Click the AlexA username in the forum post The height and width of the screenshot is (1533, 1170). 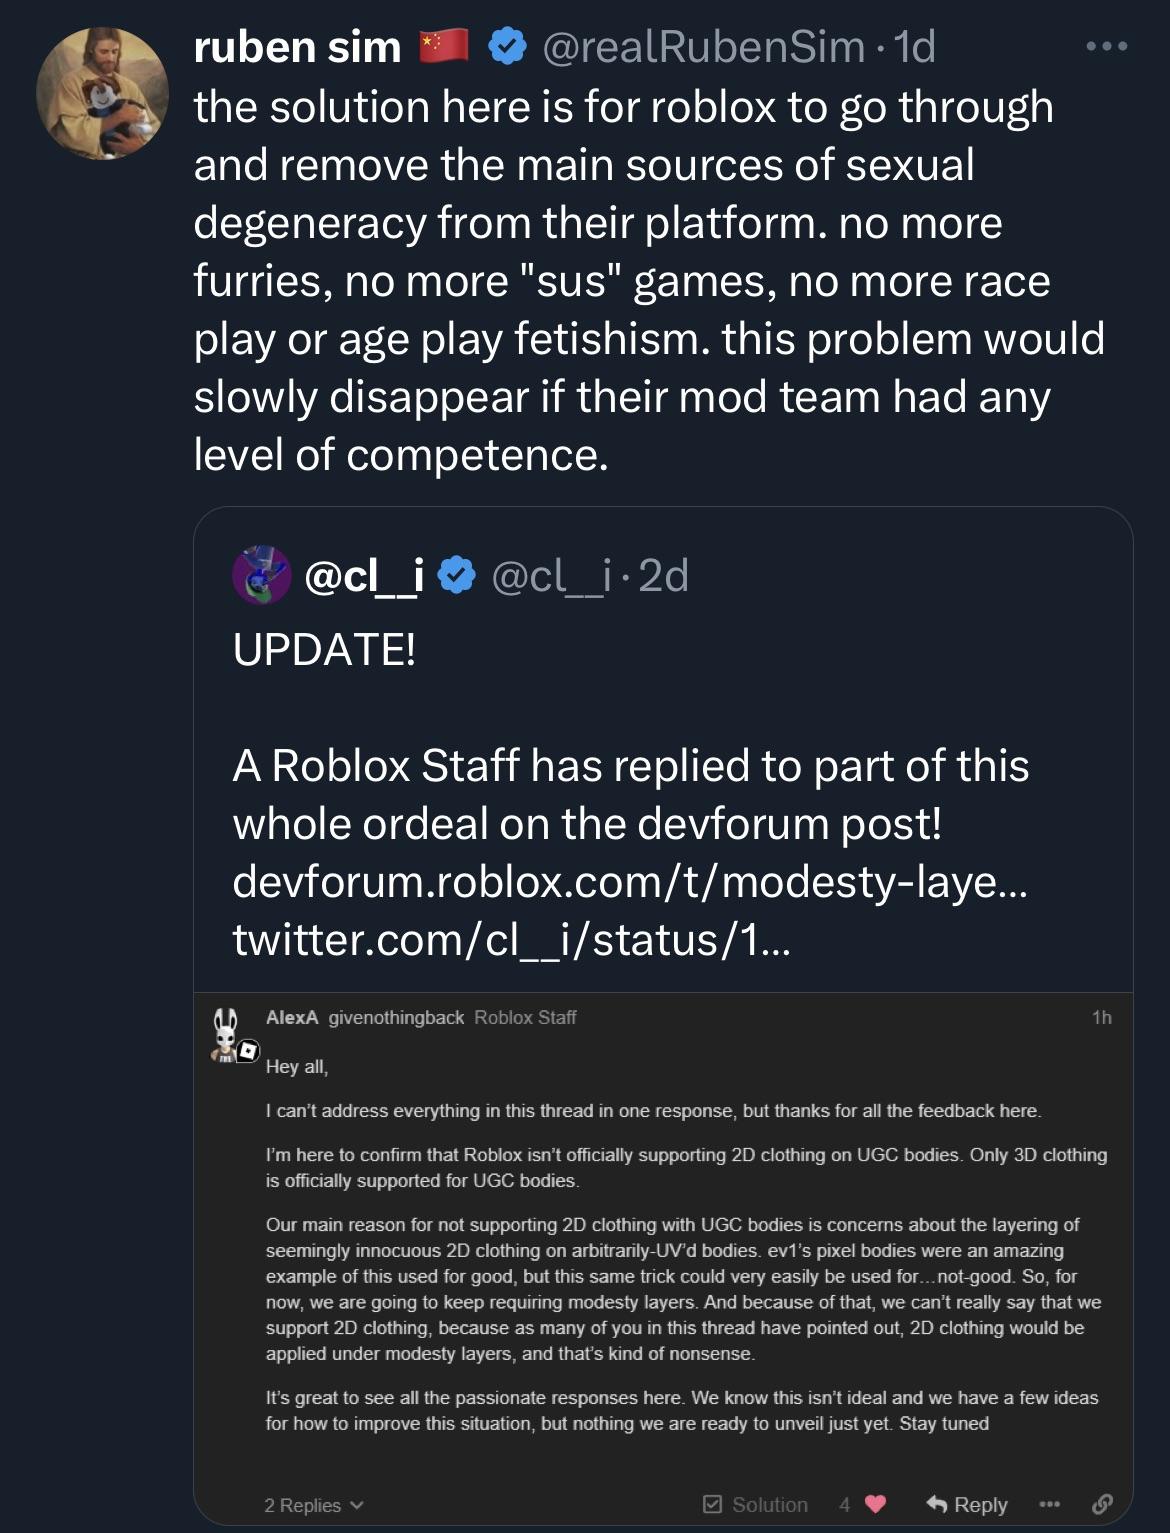pos(291,1017)
